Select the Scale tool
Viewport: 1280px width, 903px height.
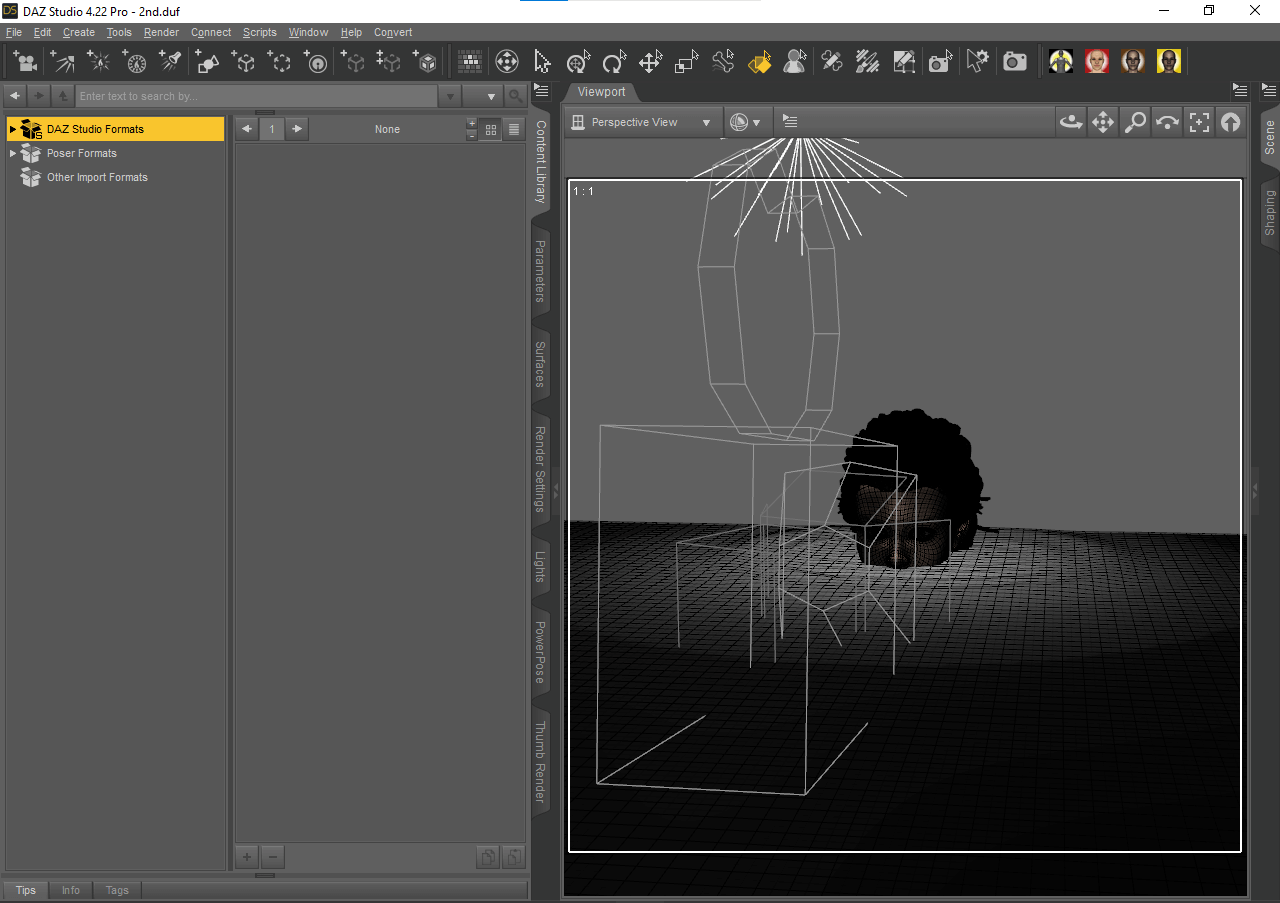pos(686,62)
